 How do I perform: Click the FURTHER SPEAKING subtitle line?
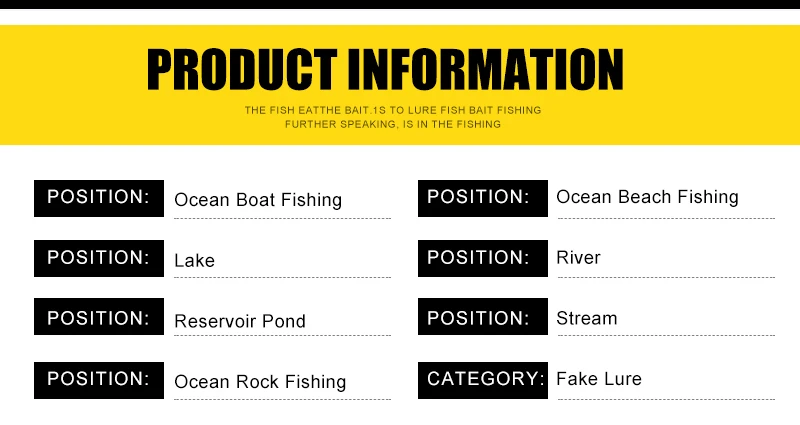(393, 124)
